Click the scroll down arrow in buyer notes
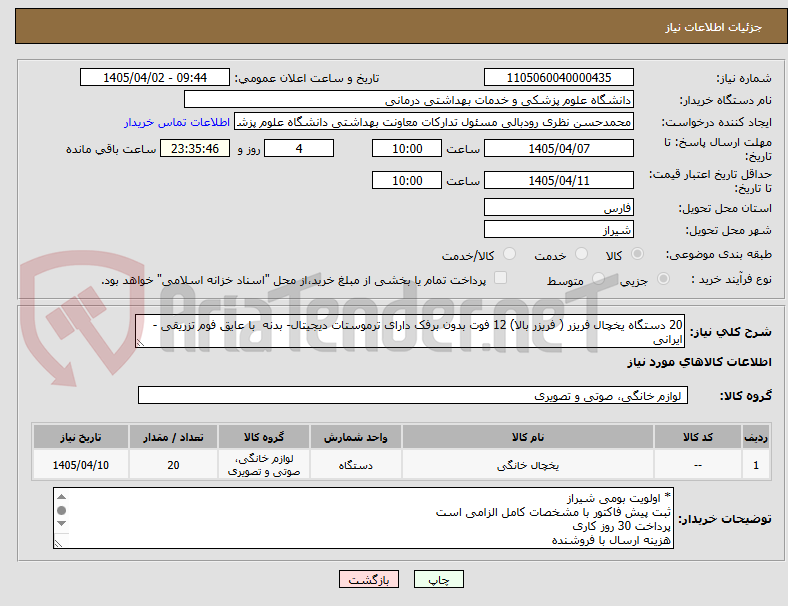The width and height of the screenshot is (788, 606). [61, 524]
